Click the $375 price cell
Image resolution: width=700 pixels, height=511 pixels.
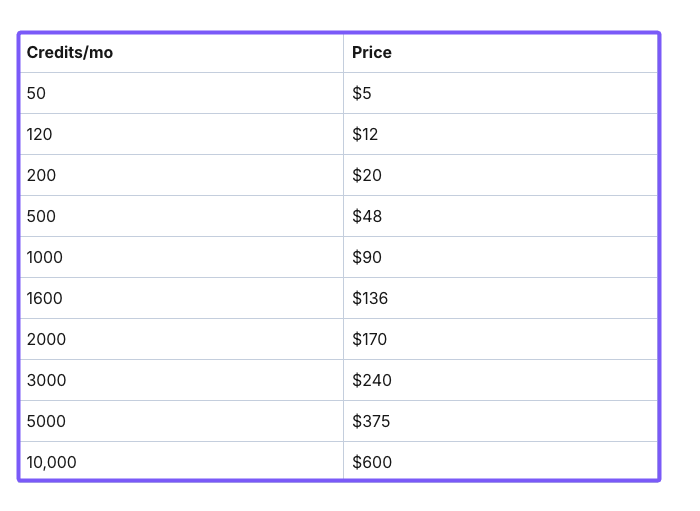point(371,421)
